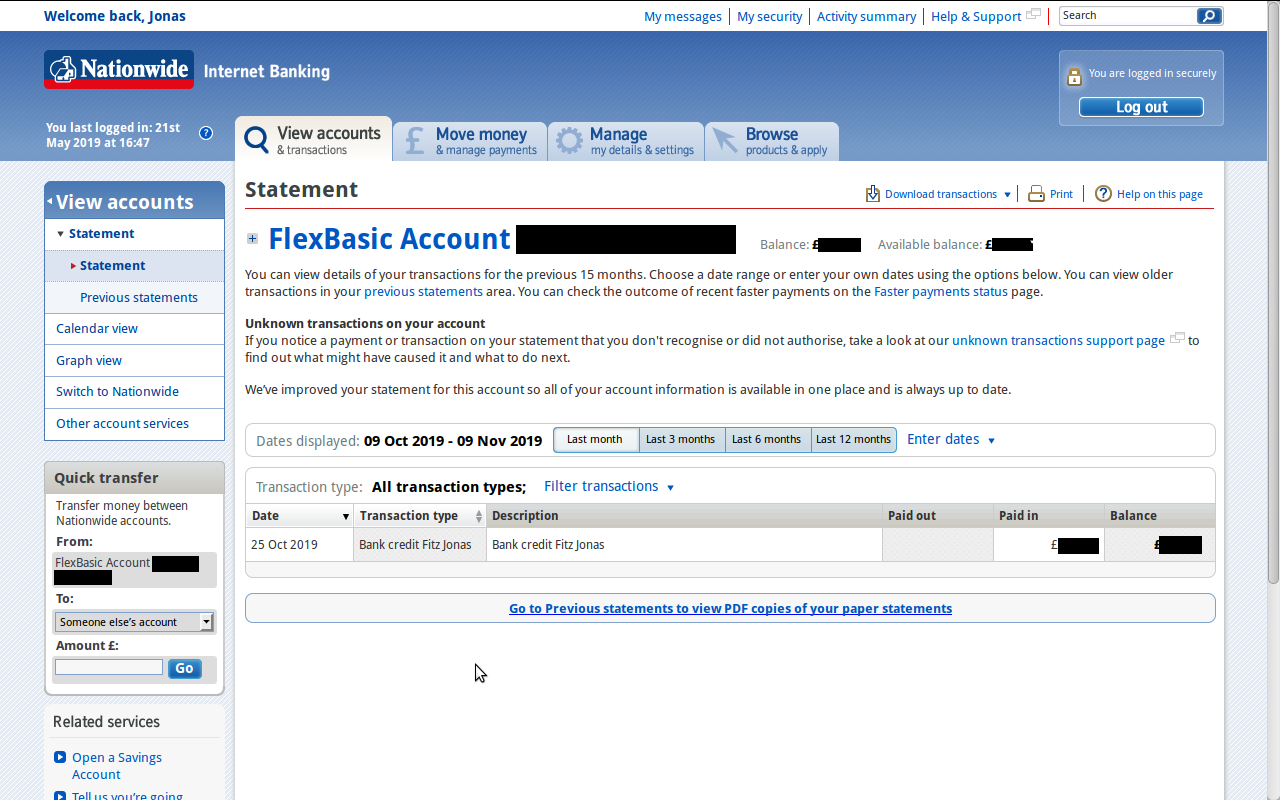
Task: Open the Enter dates dropdown
Action: (950, 440)
